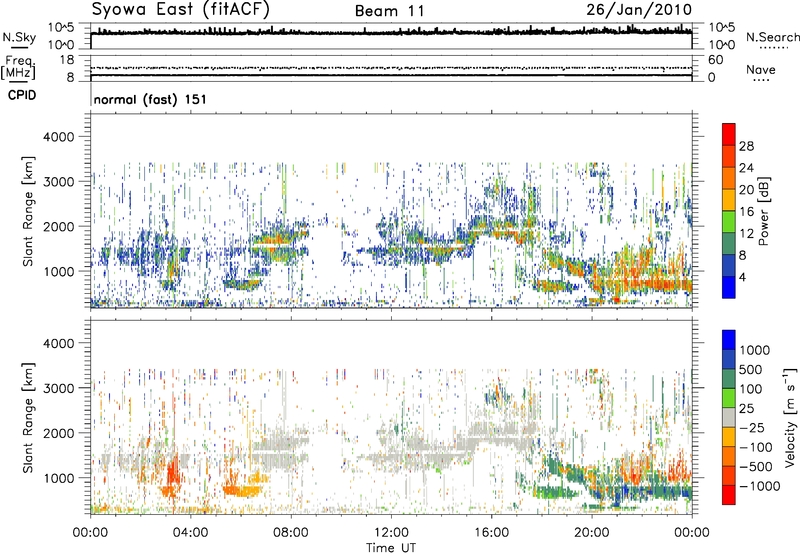Screen dimensions: 800x554
Task: Click the bright blue top segment of Velocity color bar
Action: (x=729, y=340)
